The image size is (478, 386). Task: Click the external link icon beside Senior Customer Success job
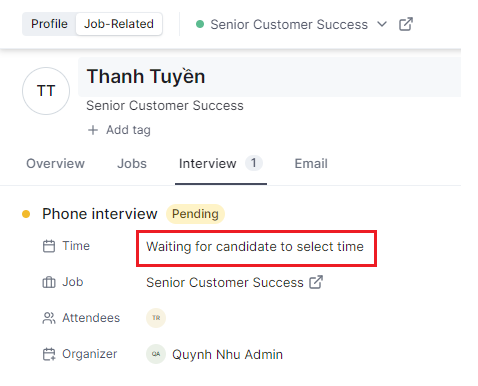click(x=316, y=282)
